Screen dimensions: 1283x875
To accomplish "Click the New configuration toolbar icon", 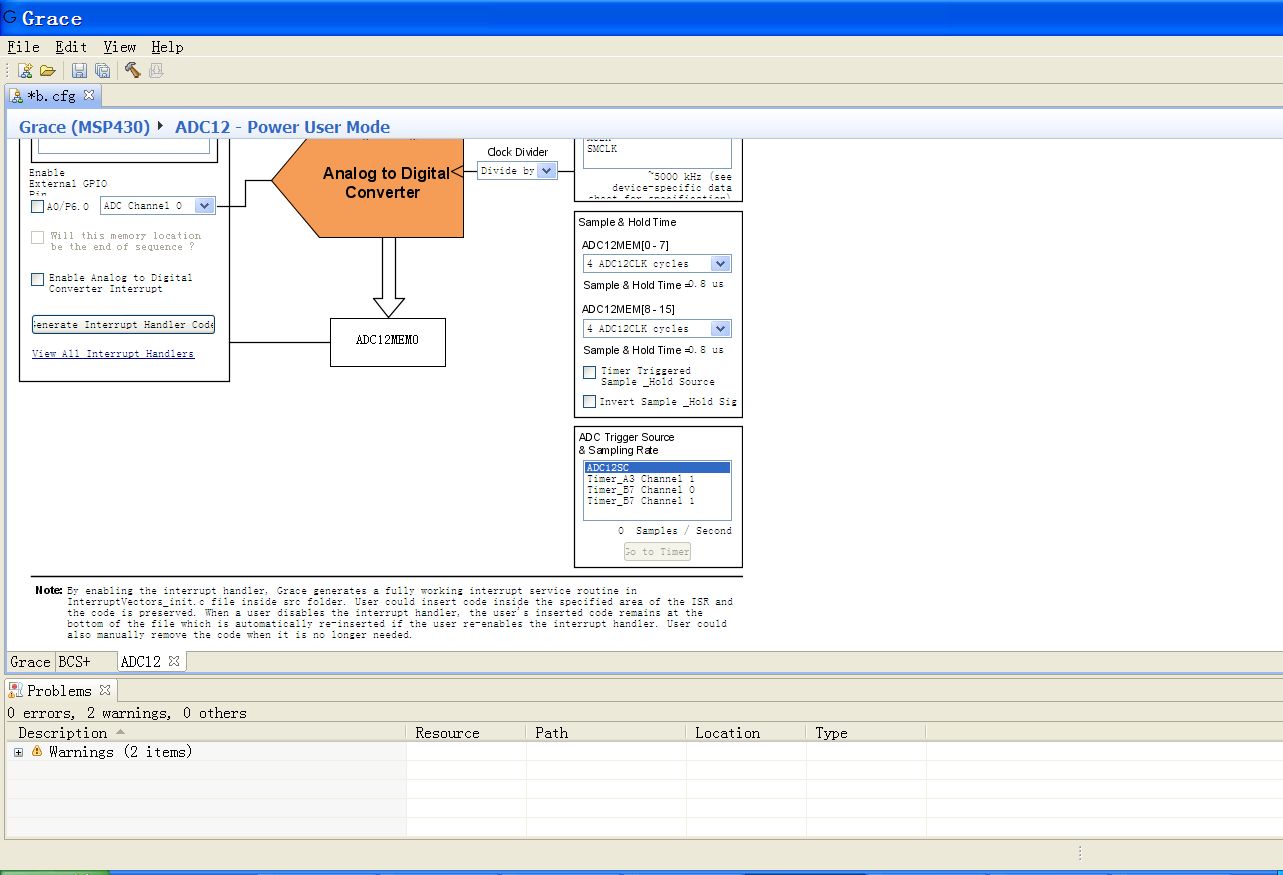I will (x=26, y=70).
